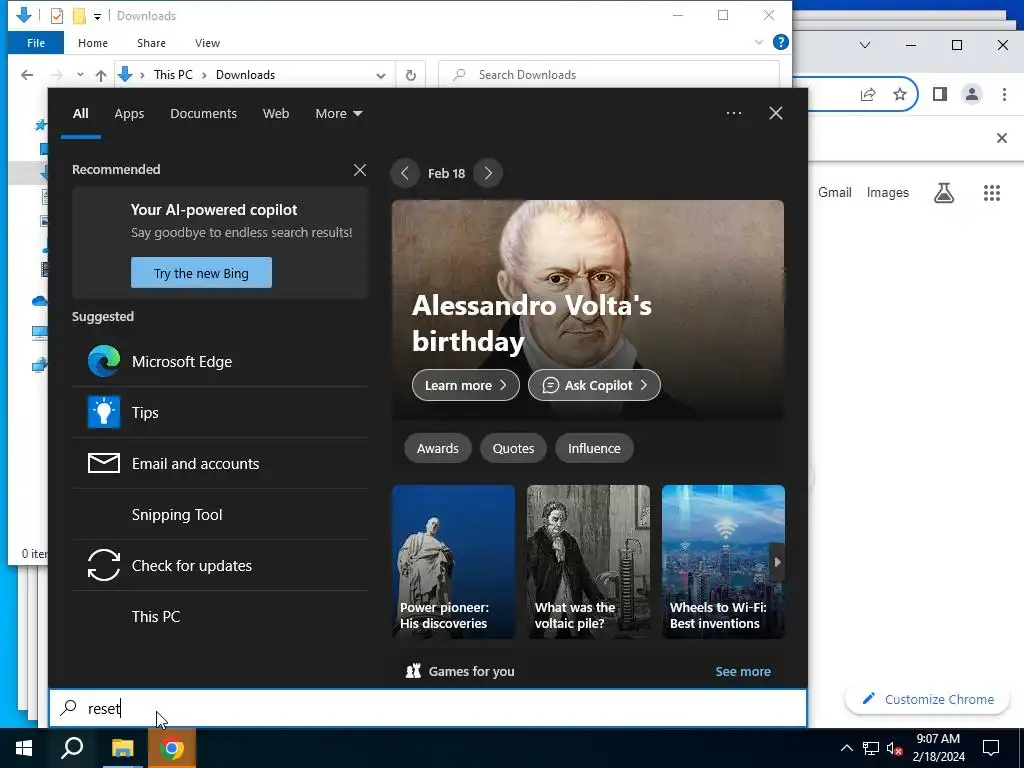Open the Chrome tab search chevron
This screenshot has width=1024, height=768.
[x=865, y=45]
